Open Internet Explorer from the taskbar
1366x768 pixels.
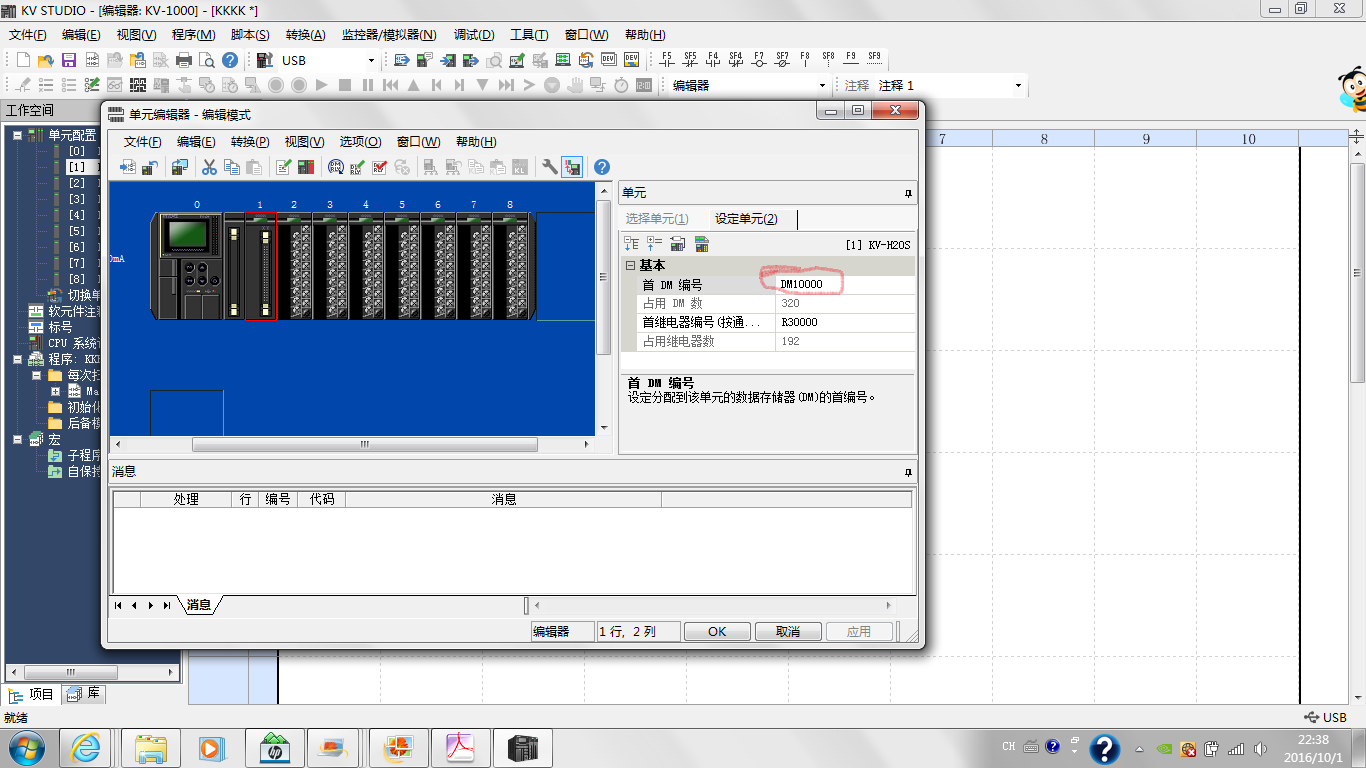click(85, 747)
